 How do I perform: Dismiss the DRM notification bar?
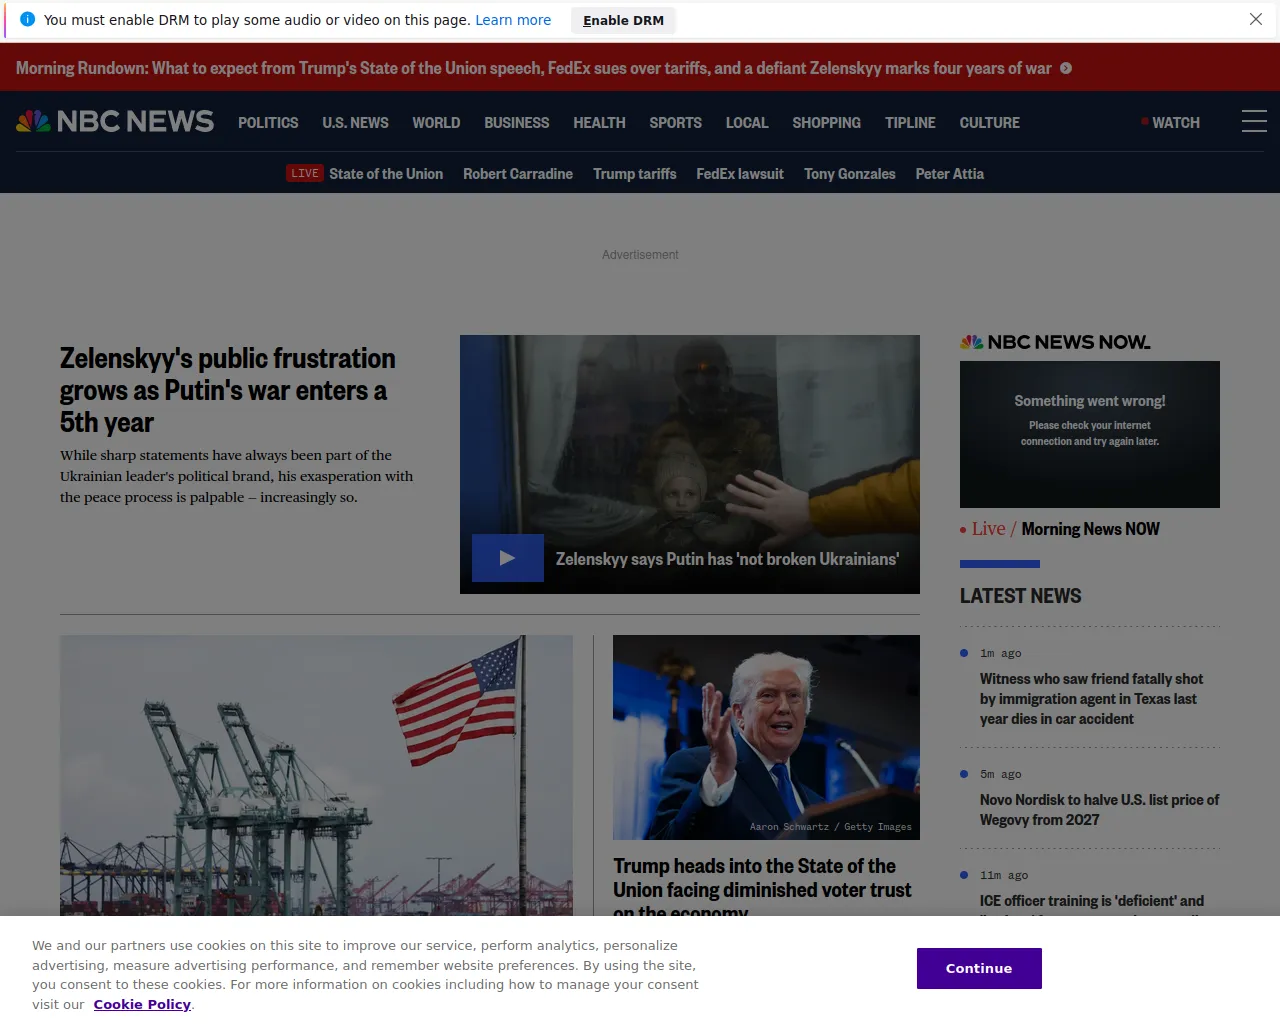click(1256, 19)
